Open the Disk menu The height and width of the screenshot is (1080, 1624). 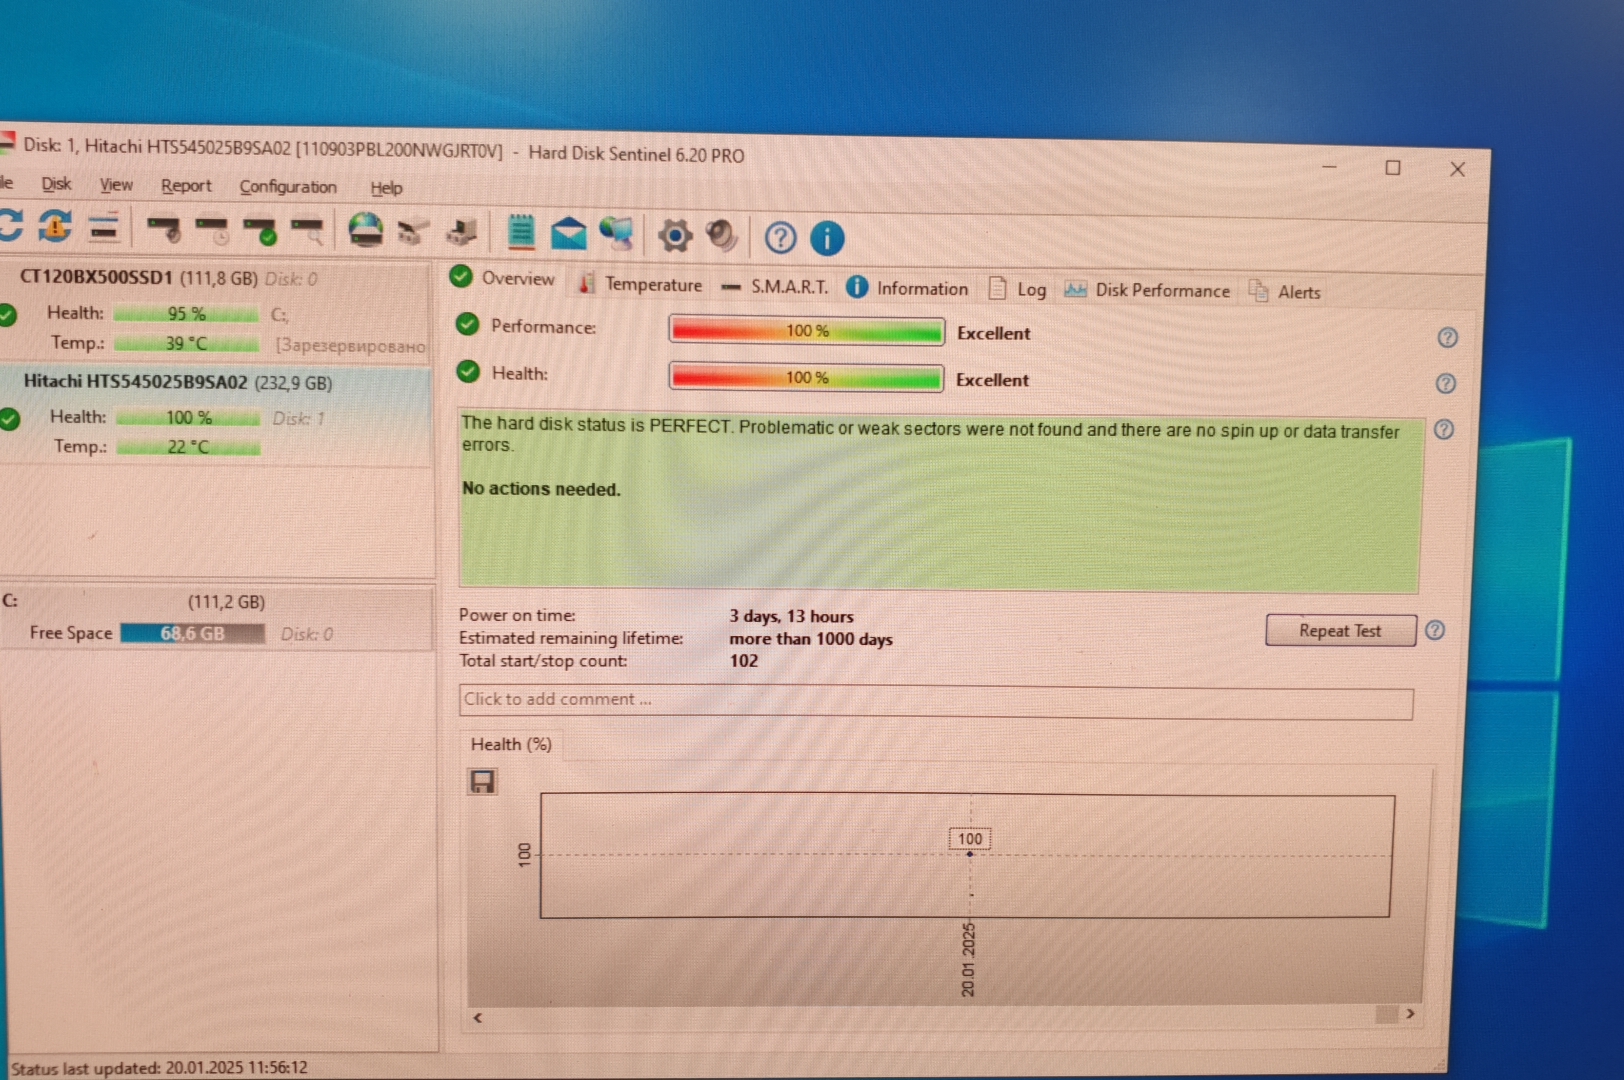[x=56, y=184]
